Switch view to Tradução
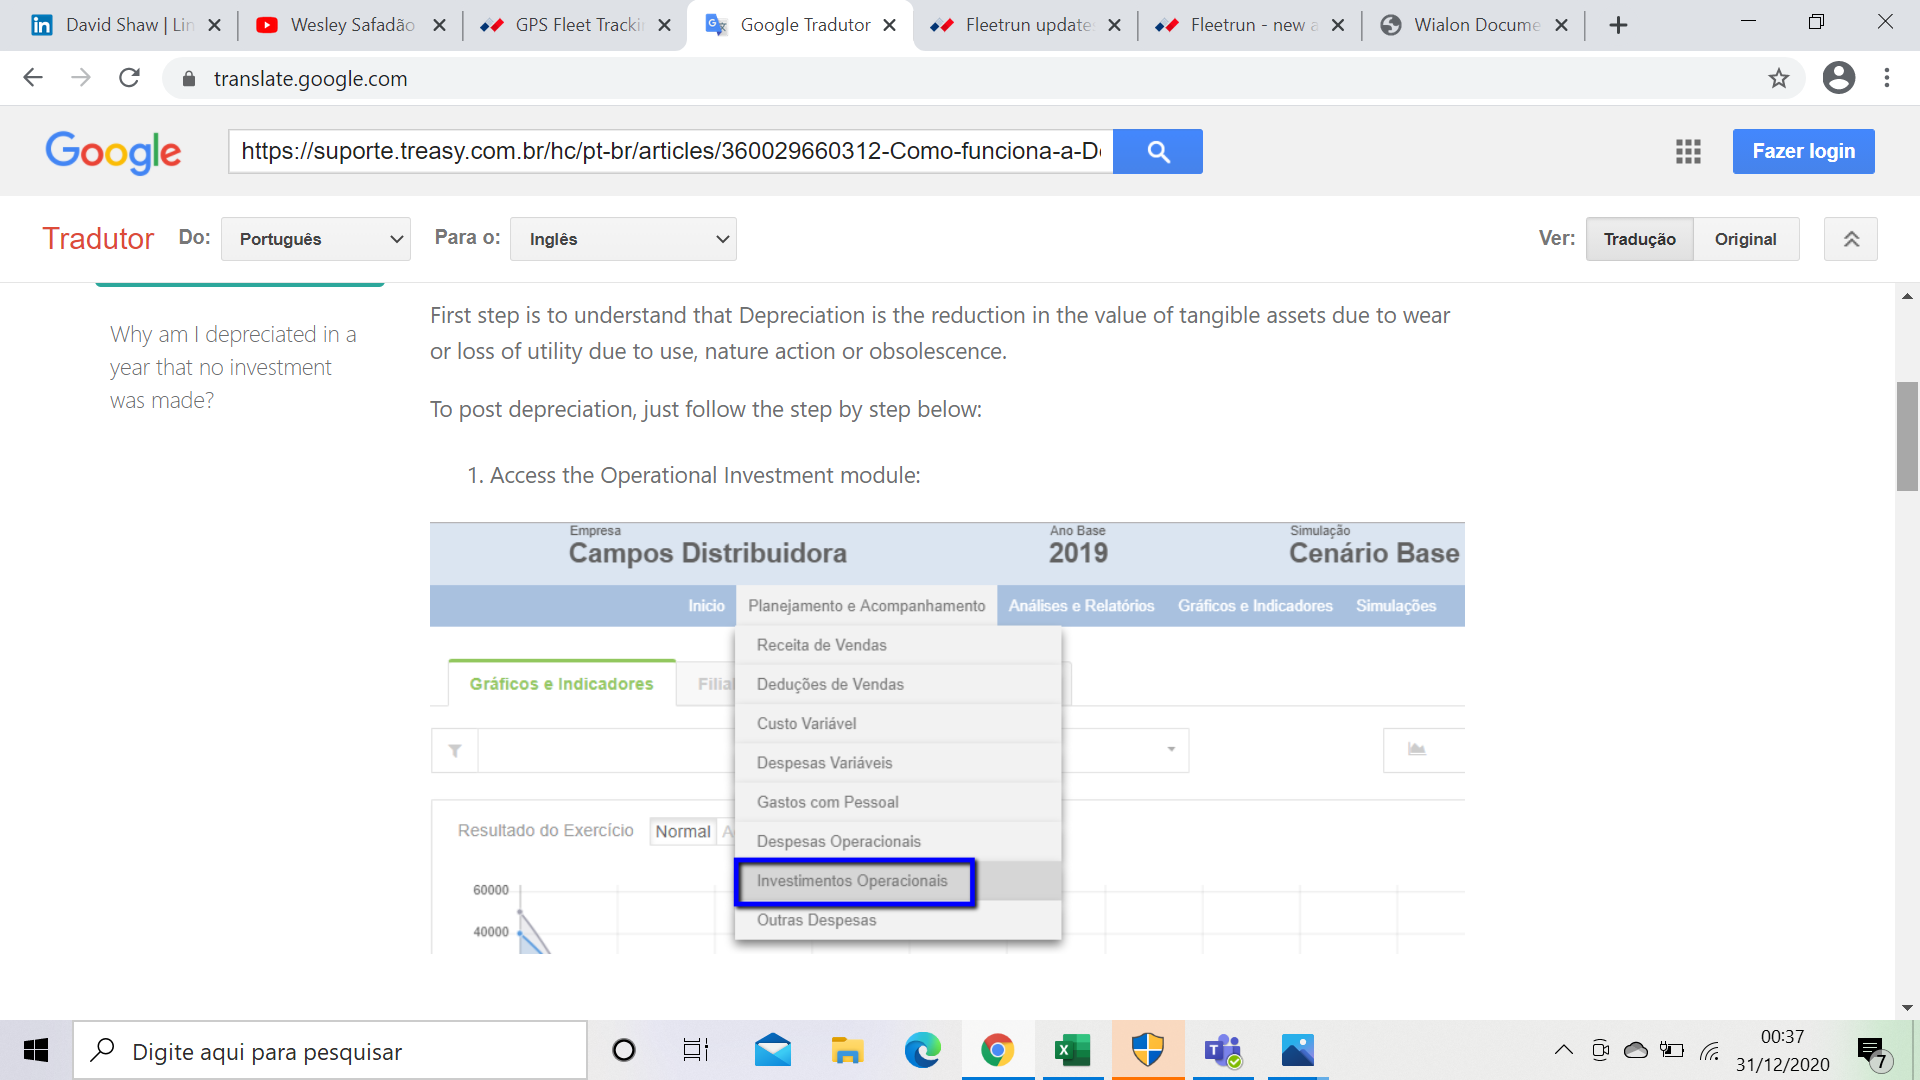 click(1639, 239)
